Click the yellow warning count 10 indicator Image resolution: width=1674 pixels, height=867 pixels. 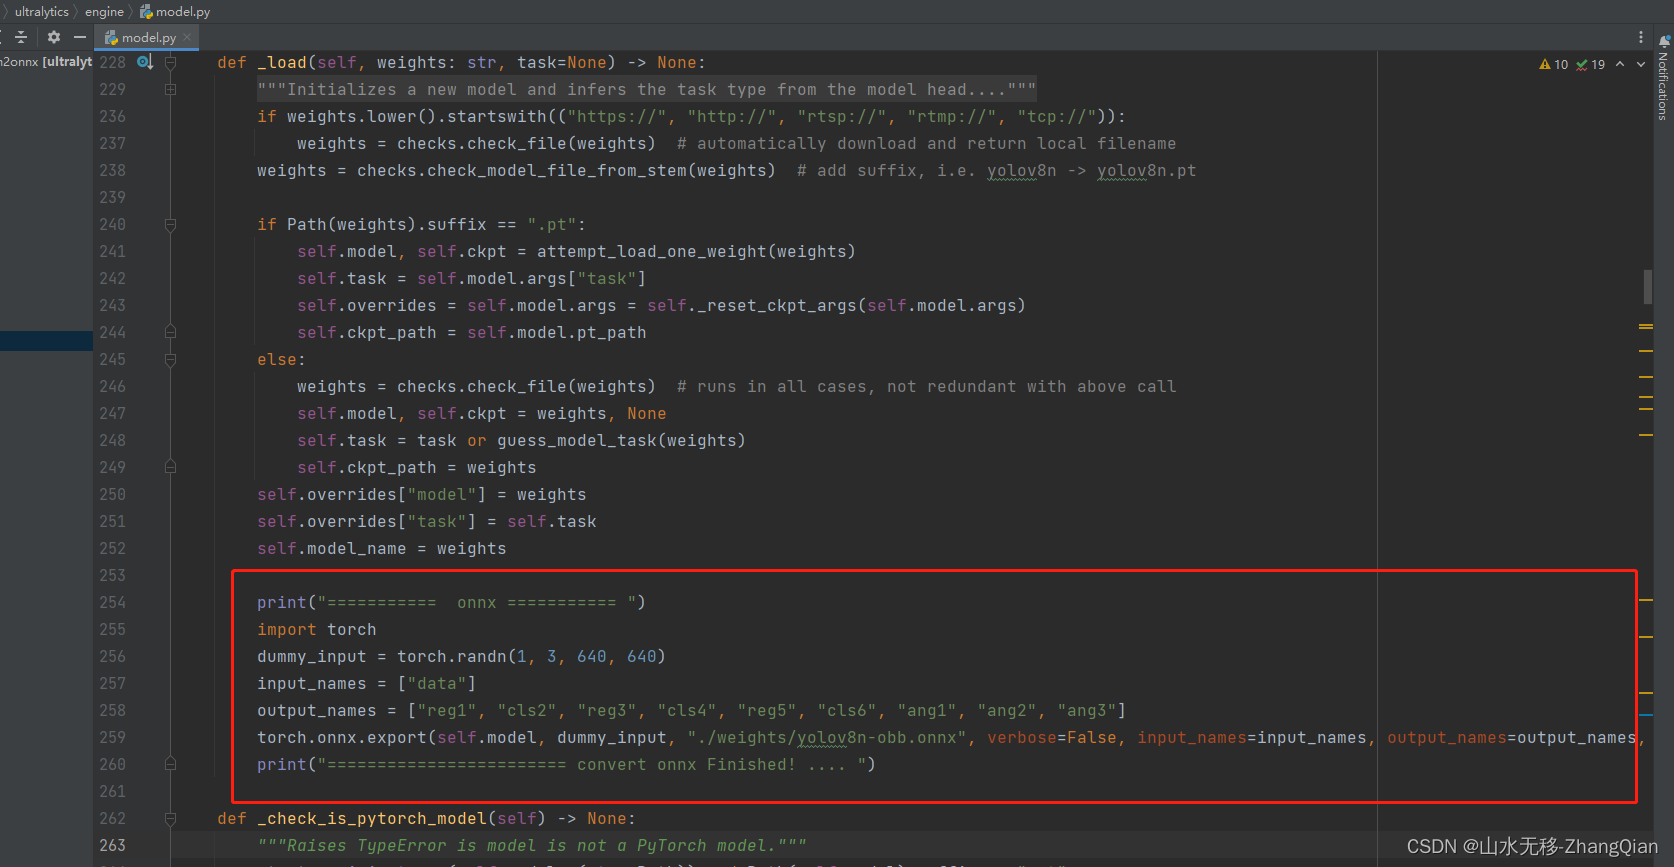[x=1553, y=64]
